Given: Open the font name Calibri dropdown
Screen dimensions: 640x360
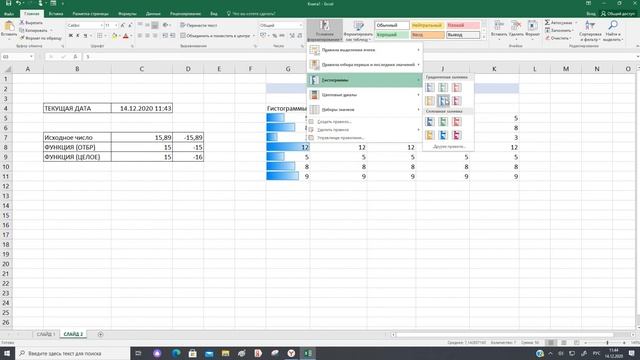Looking at the screenshot, I should pyautogui.click(x=102, y=25).
